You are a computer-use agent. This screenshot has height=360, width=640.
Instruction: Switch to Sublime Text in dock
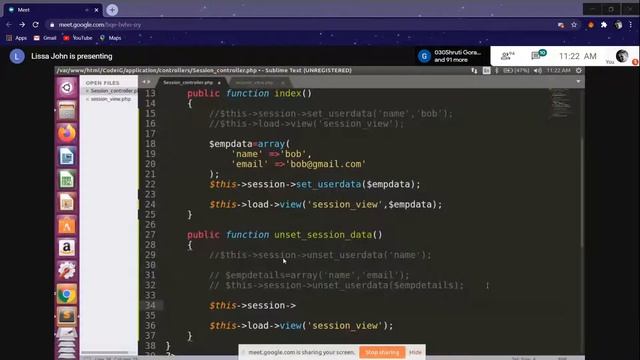67,316
